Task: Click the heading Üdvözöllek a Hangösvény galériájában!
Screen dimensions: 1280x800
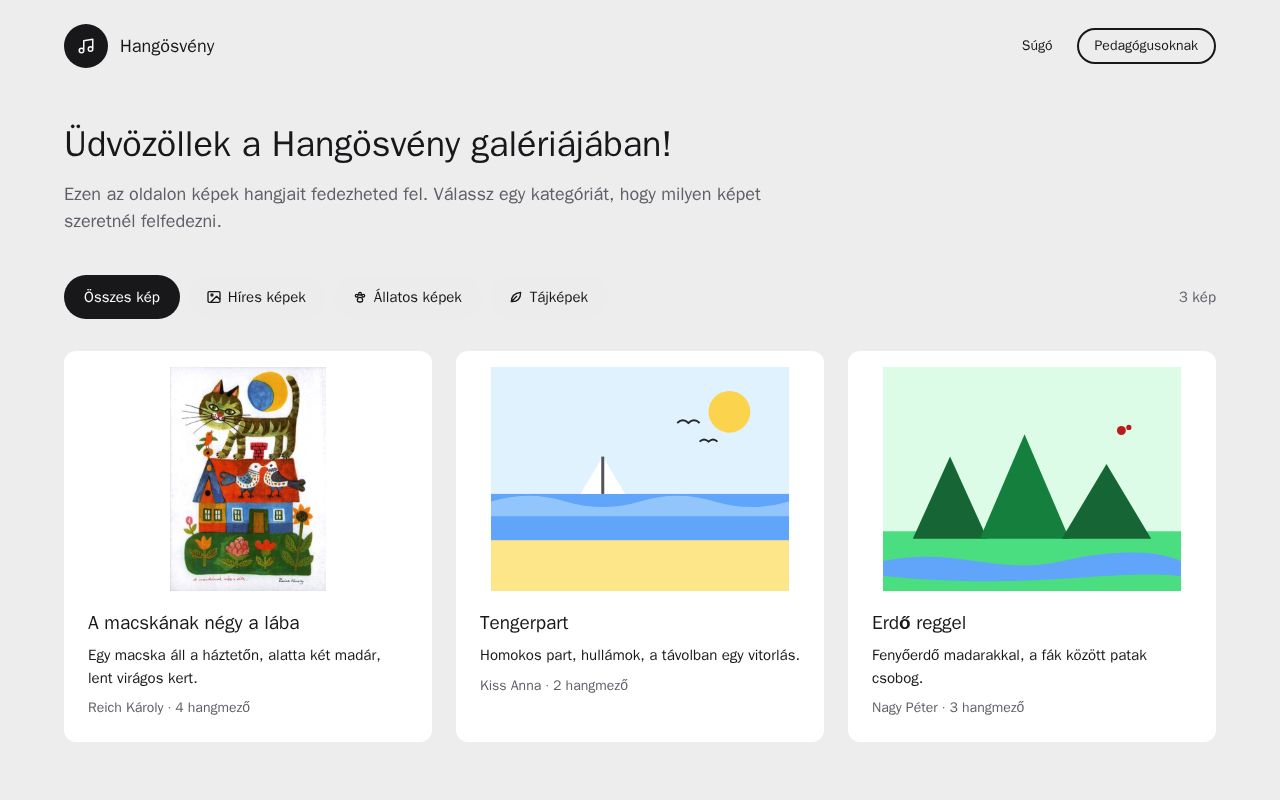Action: click(x=368, y=144)
